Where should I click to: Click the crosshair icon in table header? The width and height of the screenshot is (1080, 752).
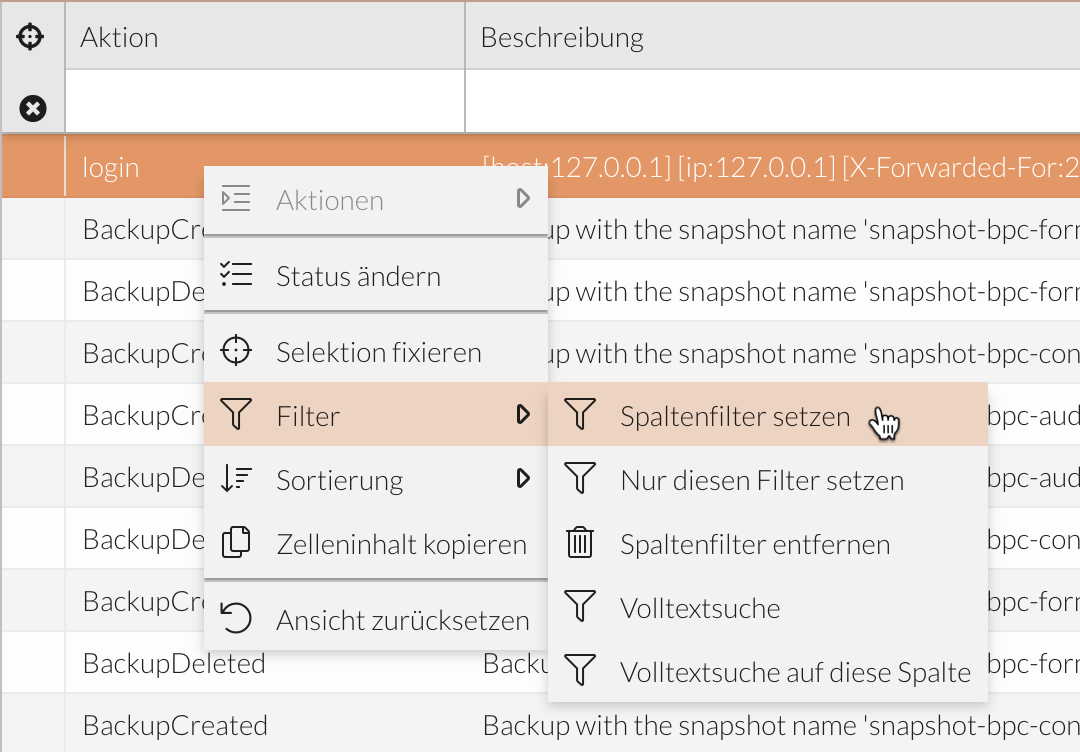coord(32,38)
